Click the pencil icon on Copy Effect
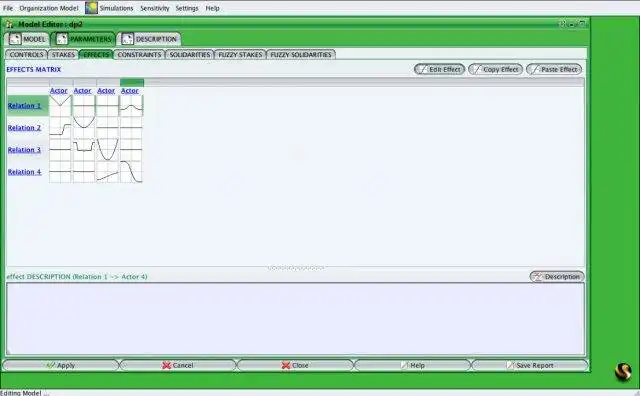Image resolution: width=640 pixels, height=396 pixels. (477, 69)
